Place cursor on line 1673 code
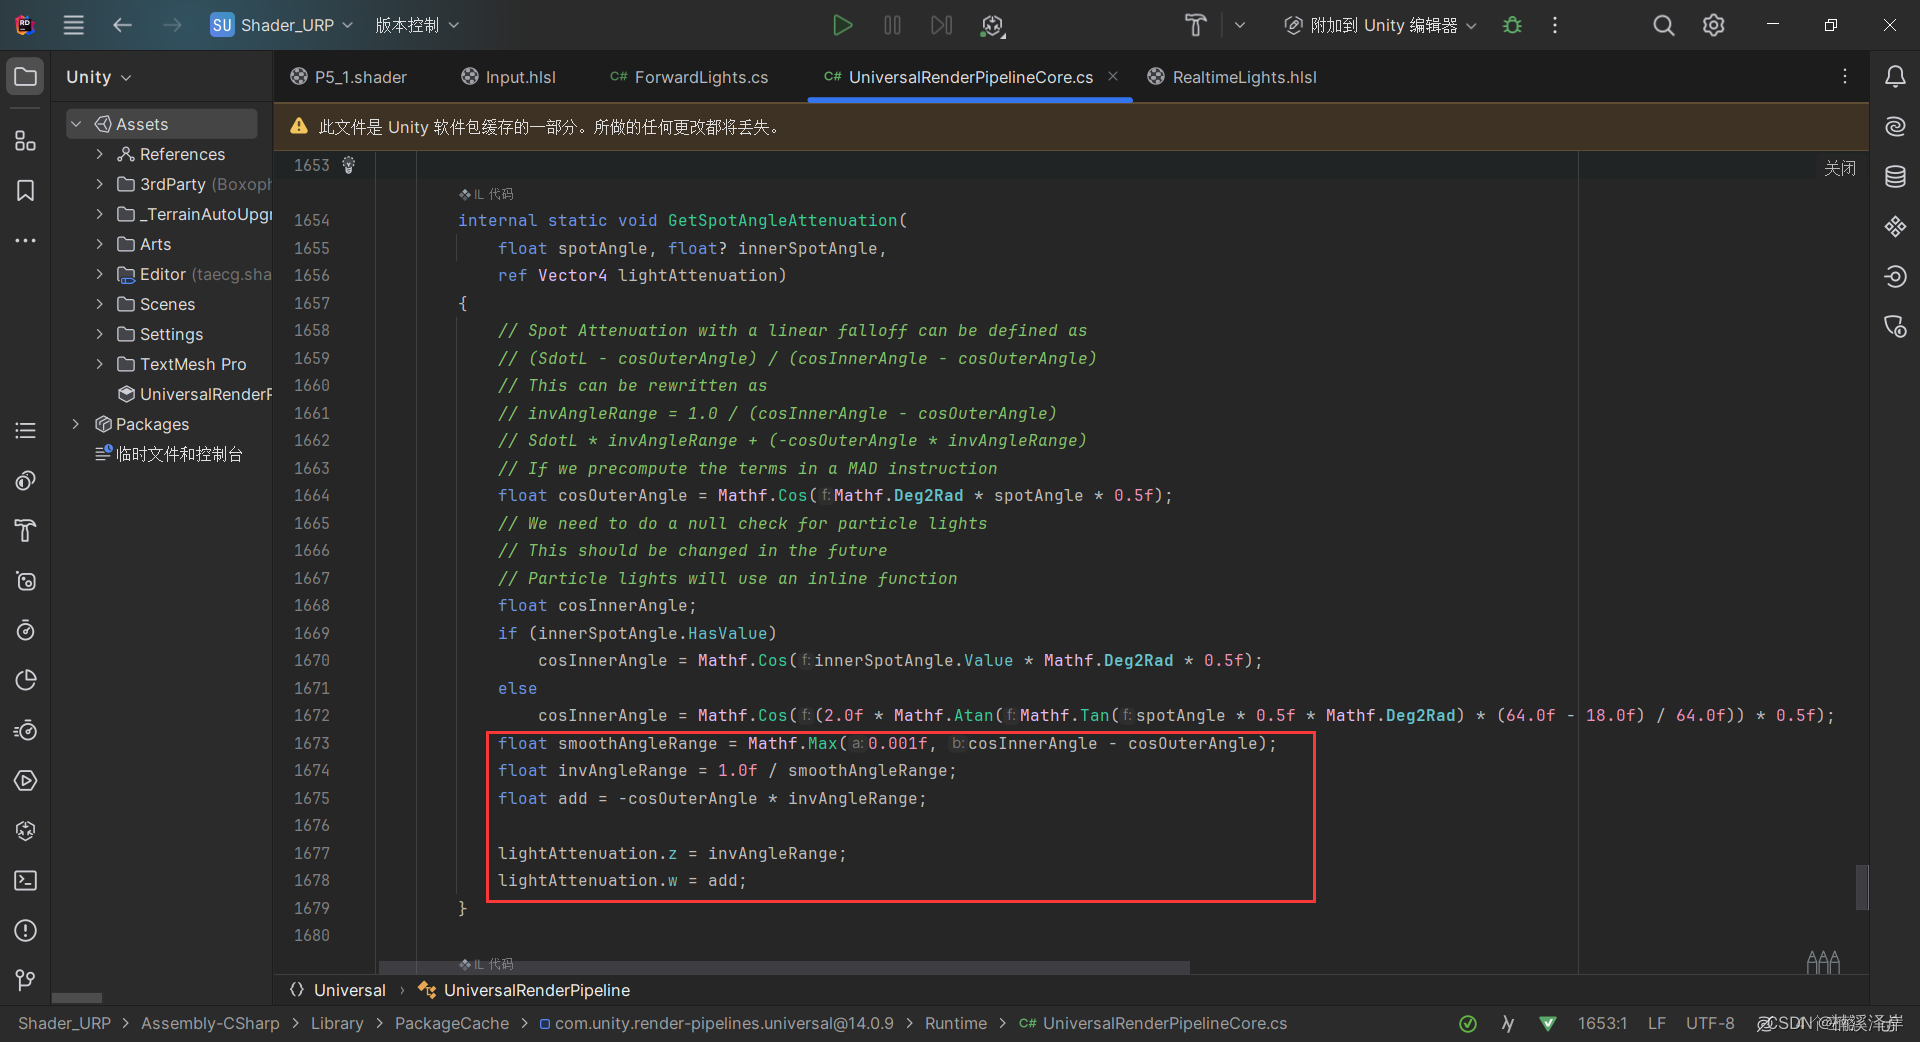1920x1042 pixels. 887,743
